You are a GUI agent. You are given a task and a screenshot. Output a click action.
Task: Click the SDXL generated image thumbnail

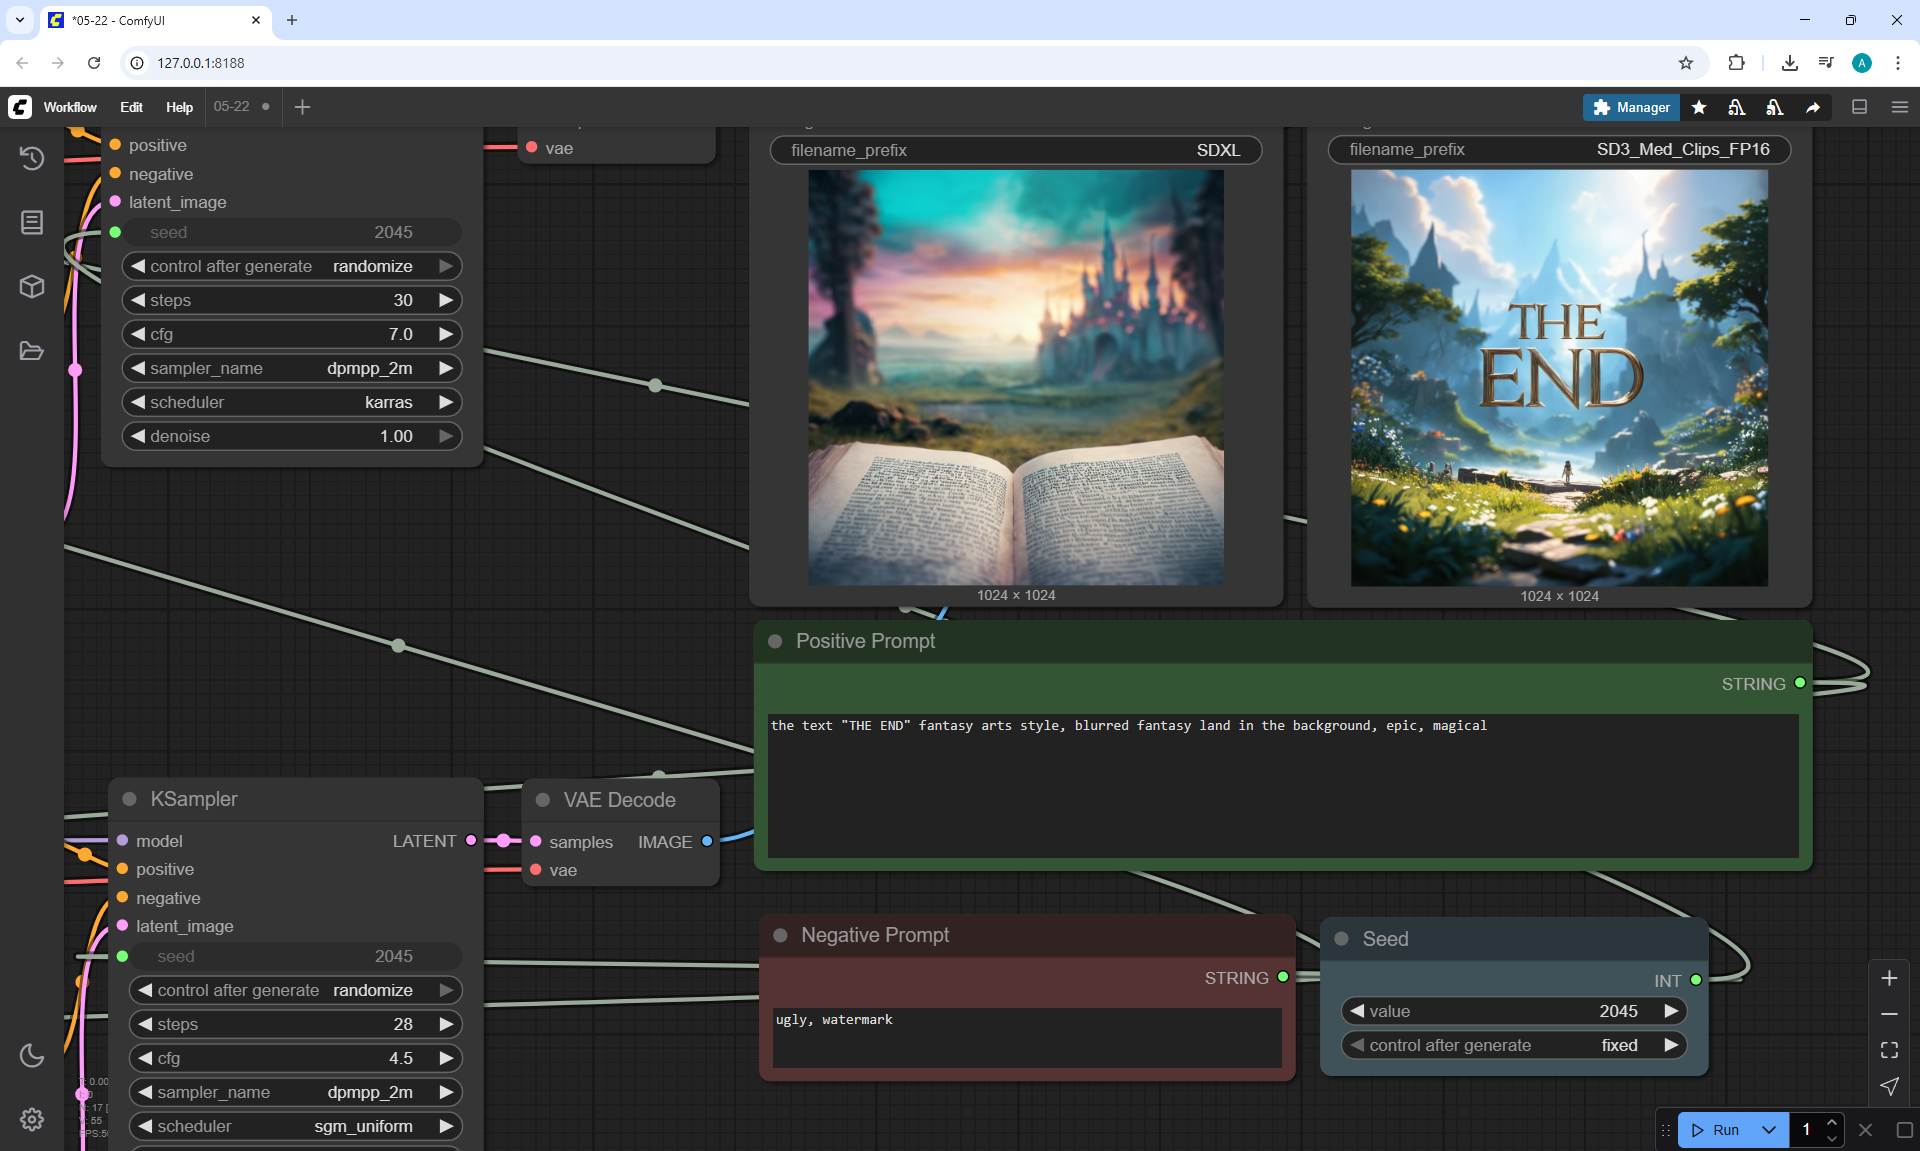(x=1015, y=377)
